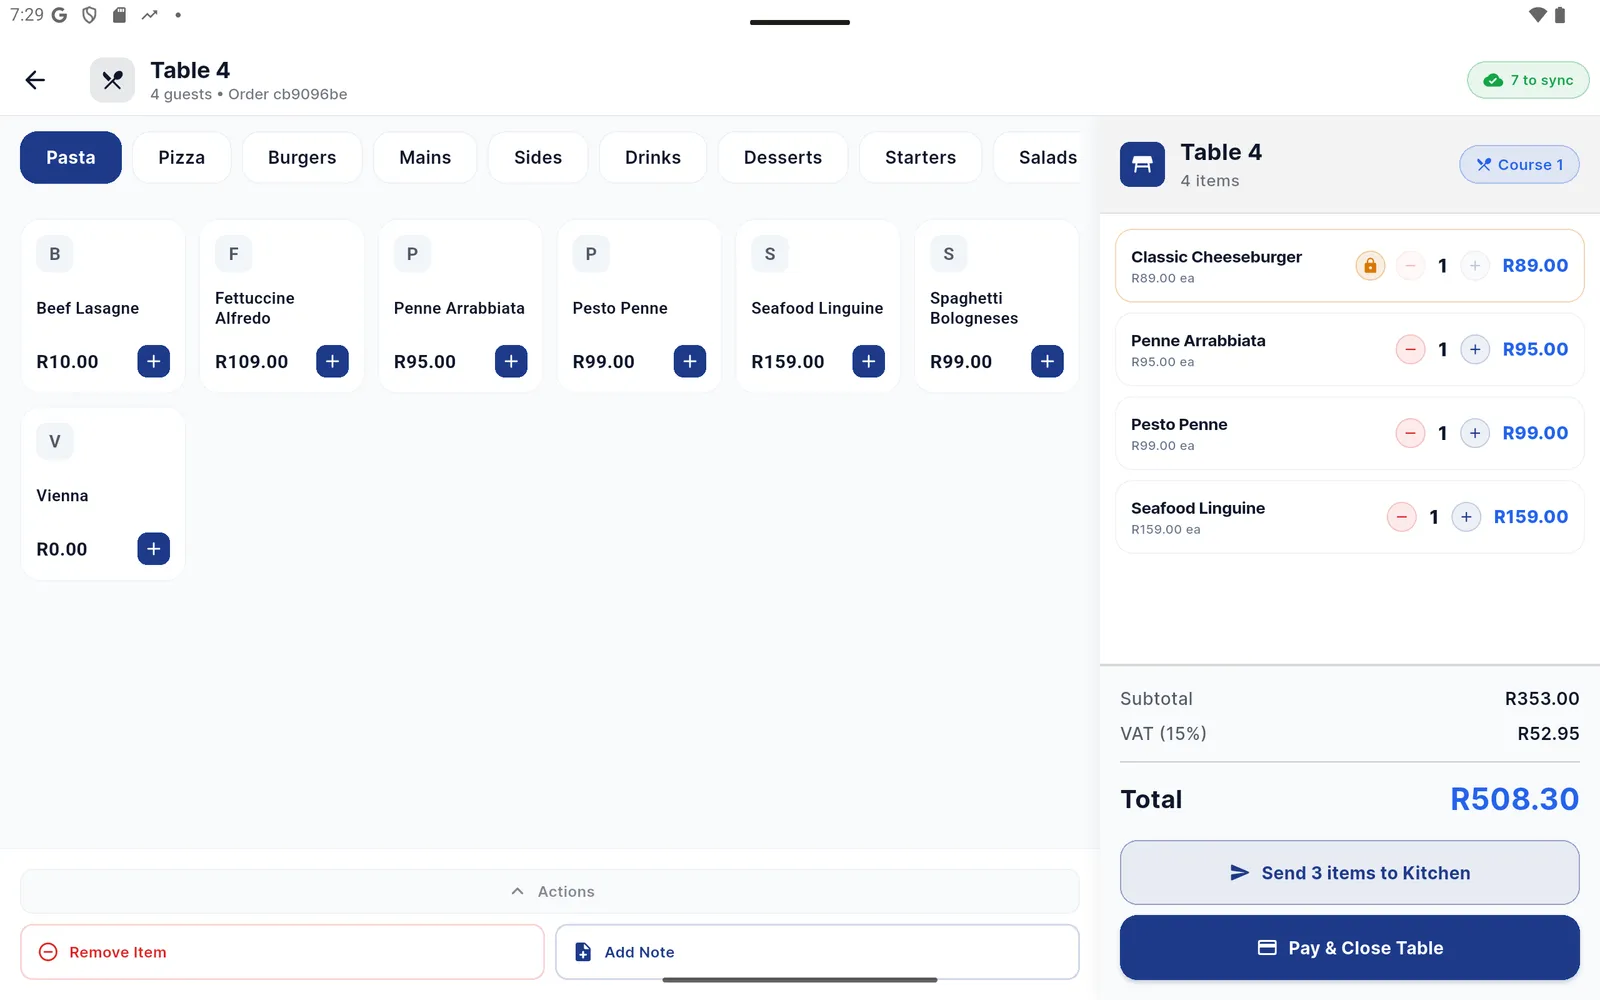Go back using the arrow icon
This screenshot has width=1600, height=1000.
point(35,80)
